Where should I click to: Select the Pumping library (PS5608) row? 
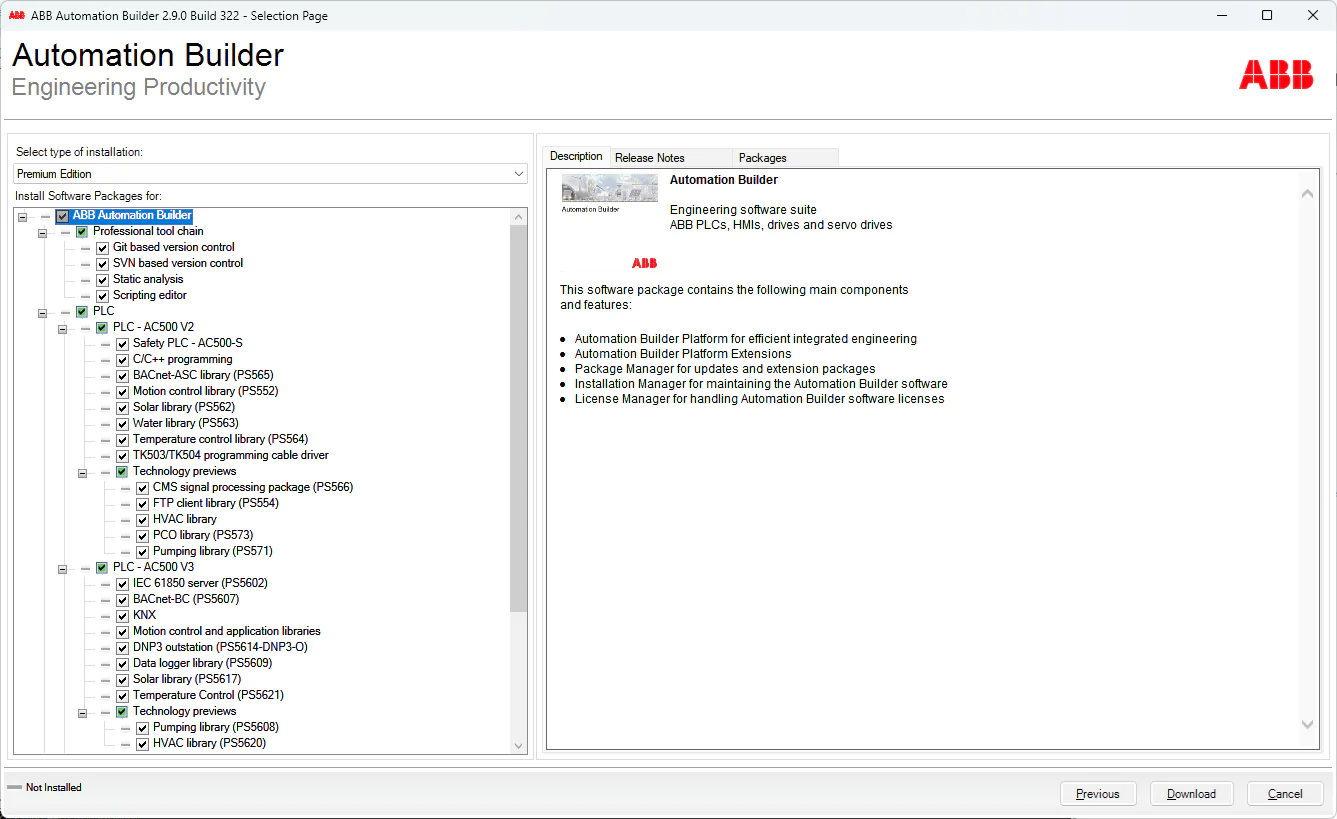click(x=216, y=727)
